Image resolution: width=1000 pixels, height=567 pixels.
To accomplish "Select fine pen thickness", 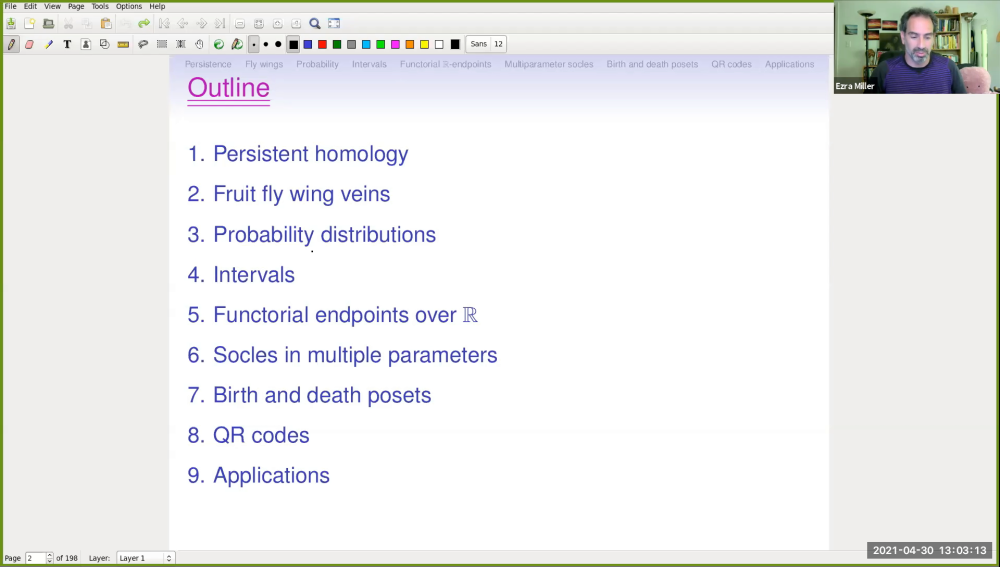I will tap(254, 44).
